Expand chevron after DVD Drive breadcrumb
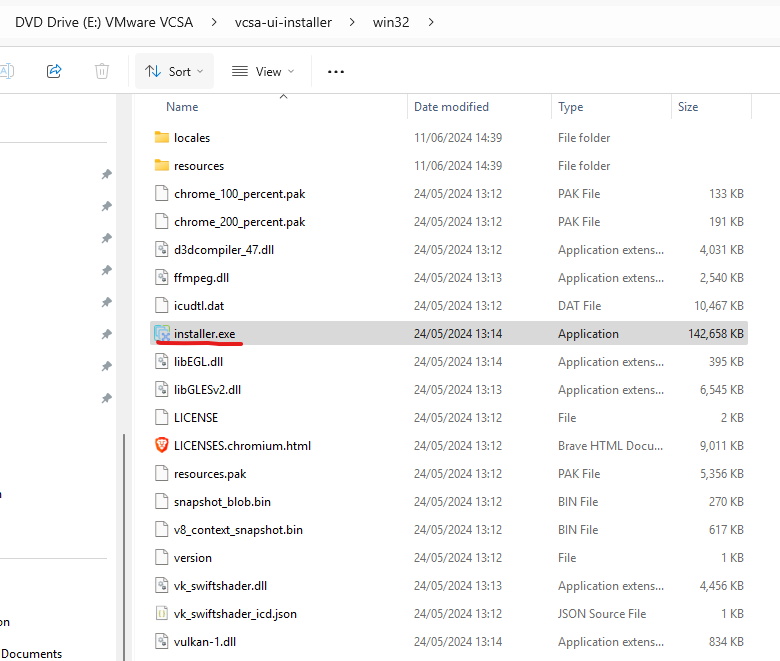Image resolution: width=780 pixels, height=661 pixels. [214, 22]
